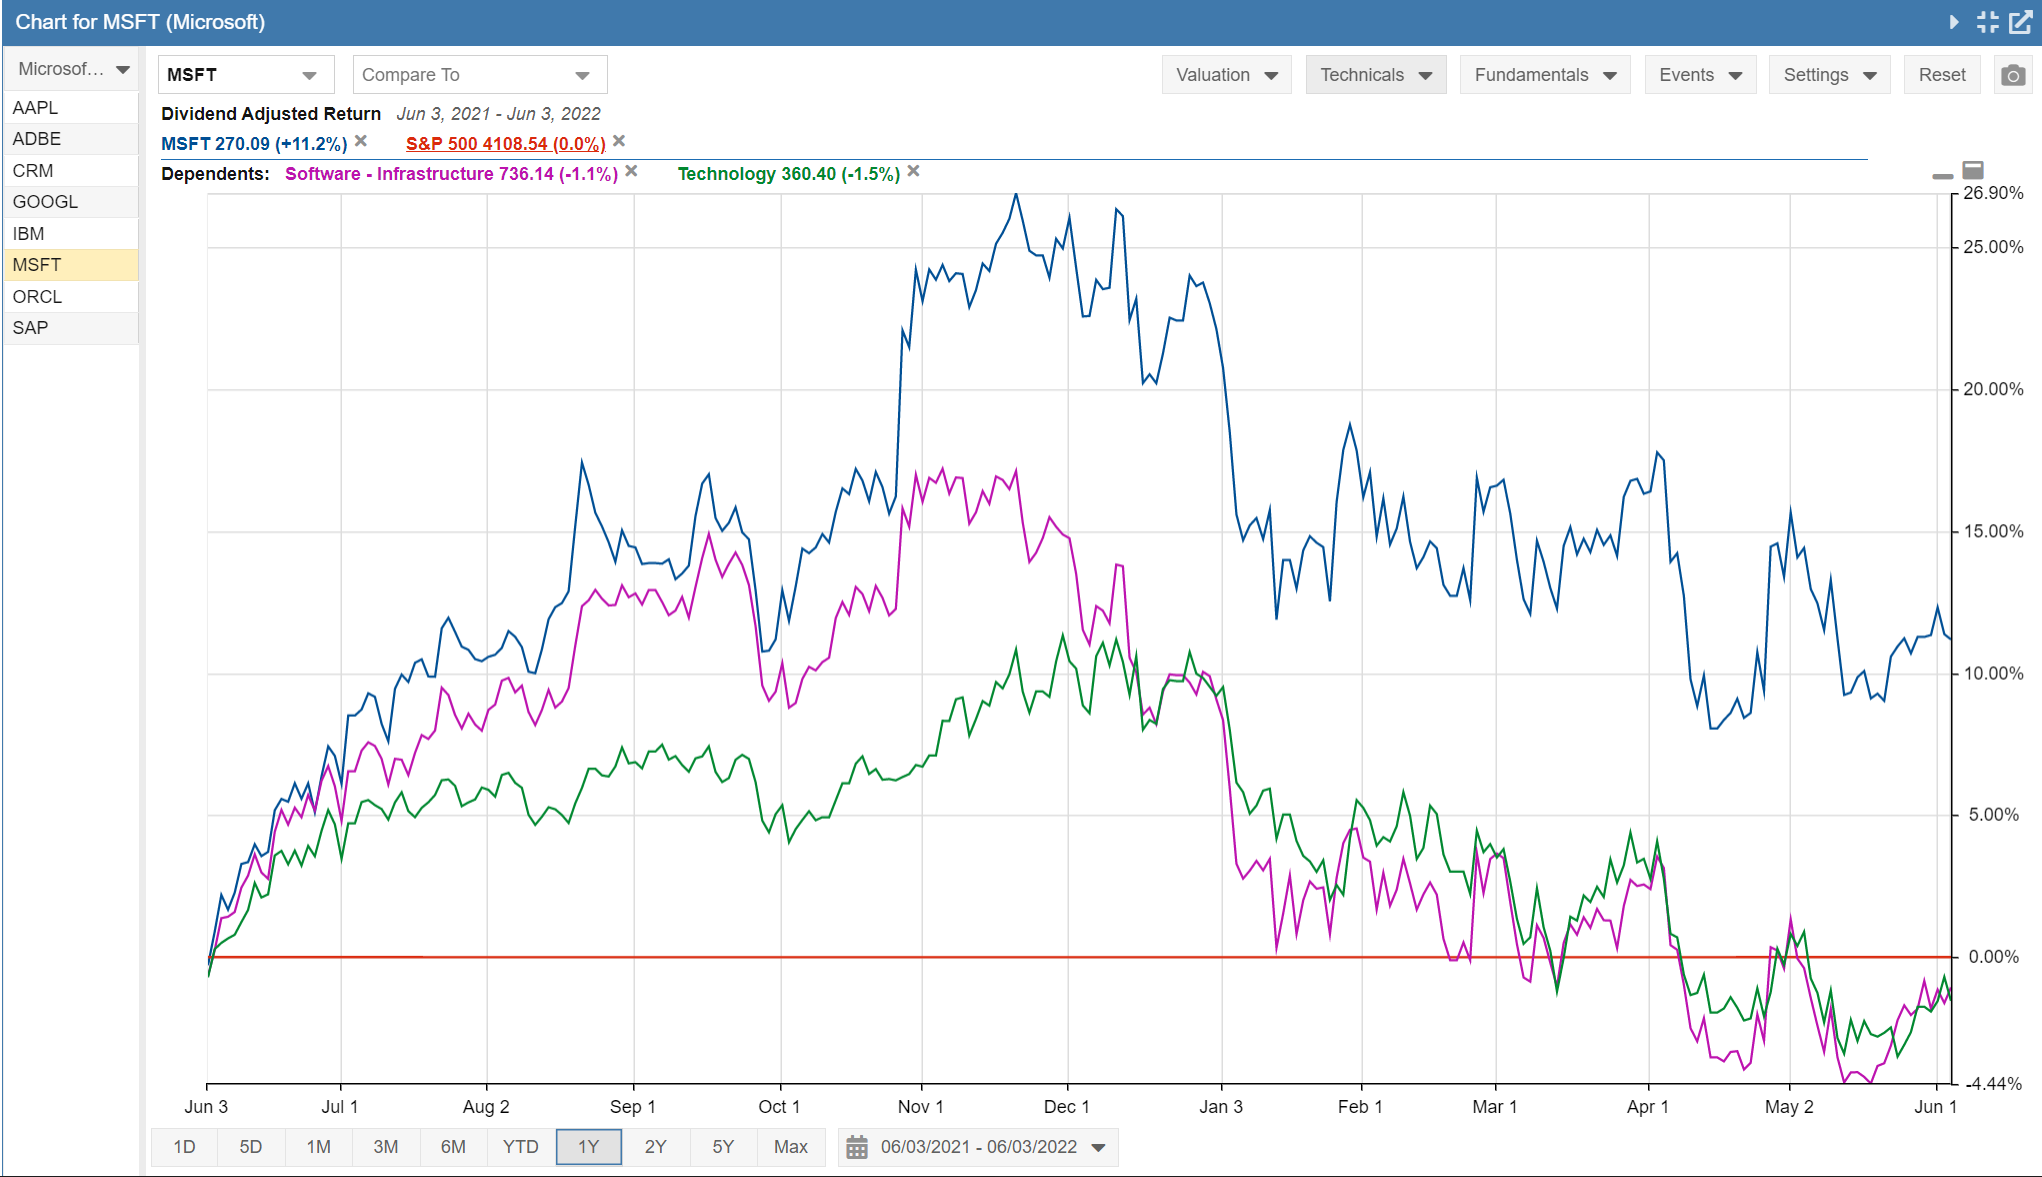The height and width of the screenshot is (1177, 2042).
Task: Remove Software - Infrastructure series
Action: pos(631,171)
